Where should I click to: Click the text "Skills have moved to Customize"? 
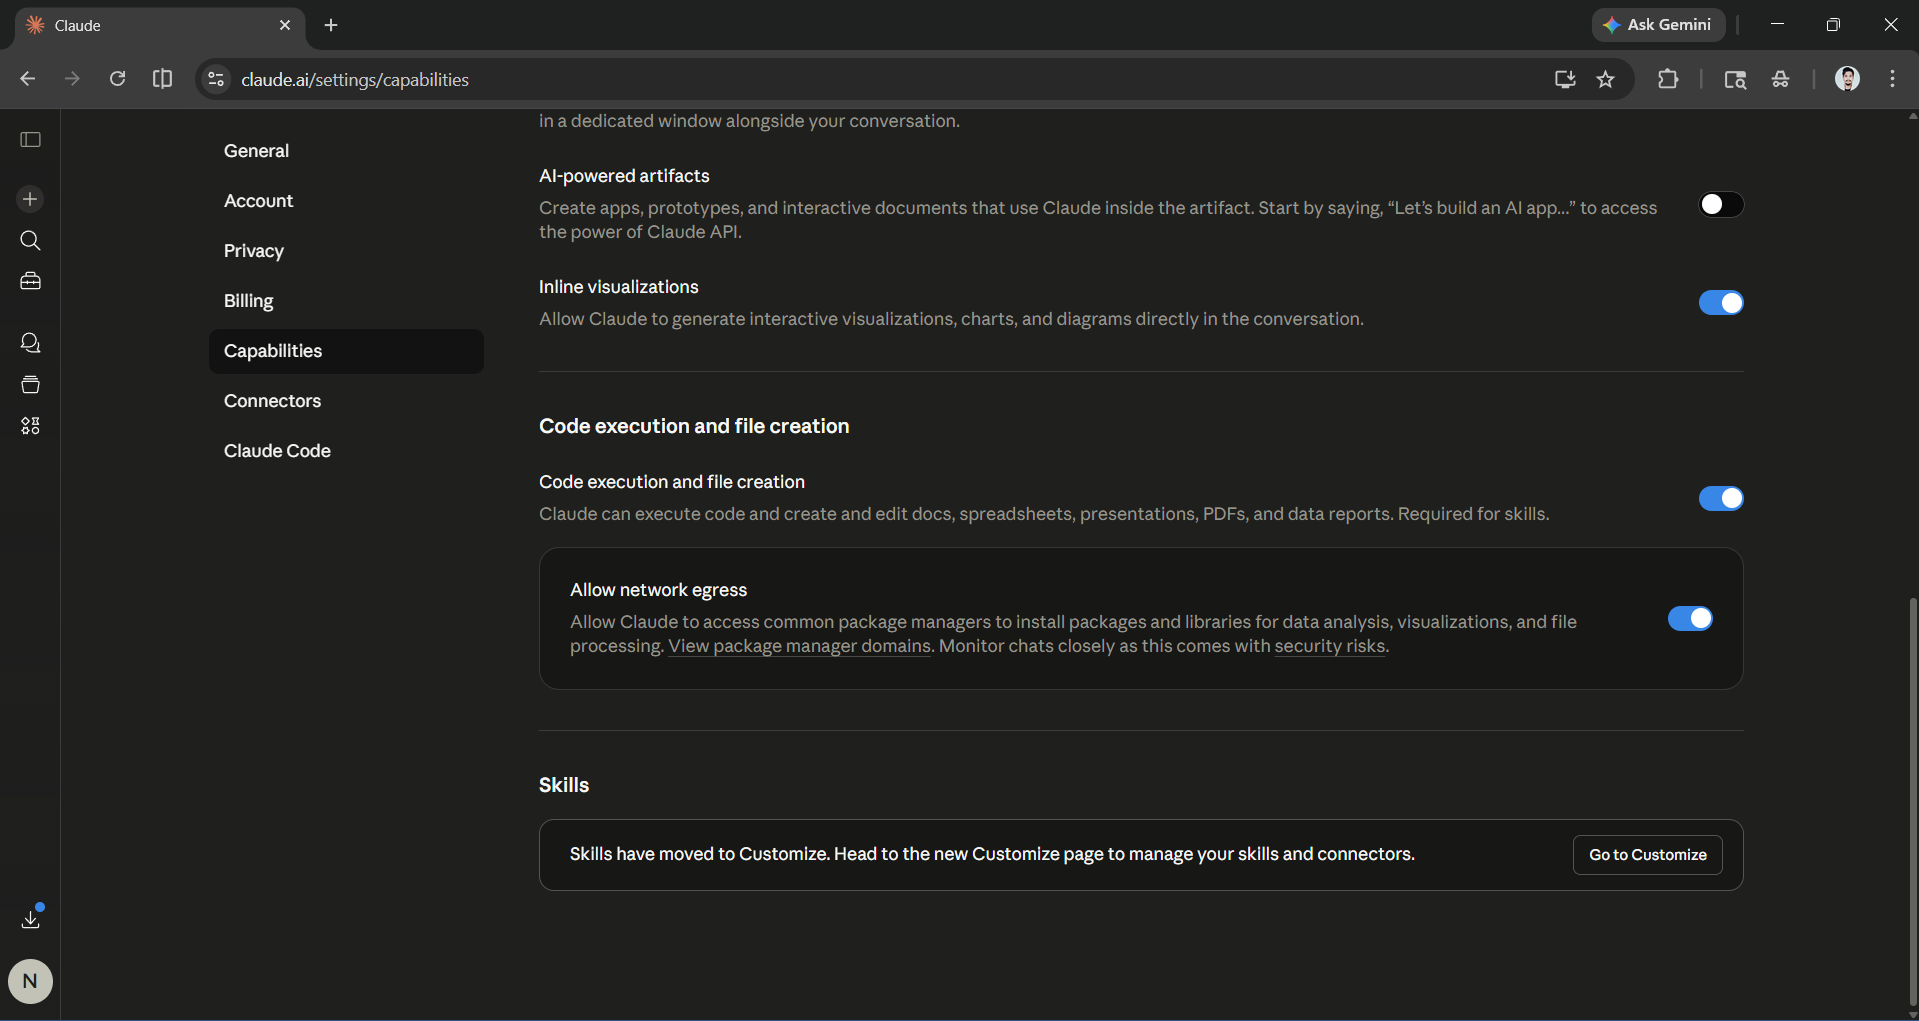click(699, 854)
